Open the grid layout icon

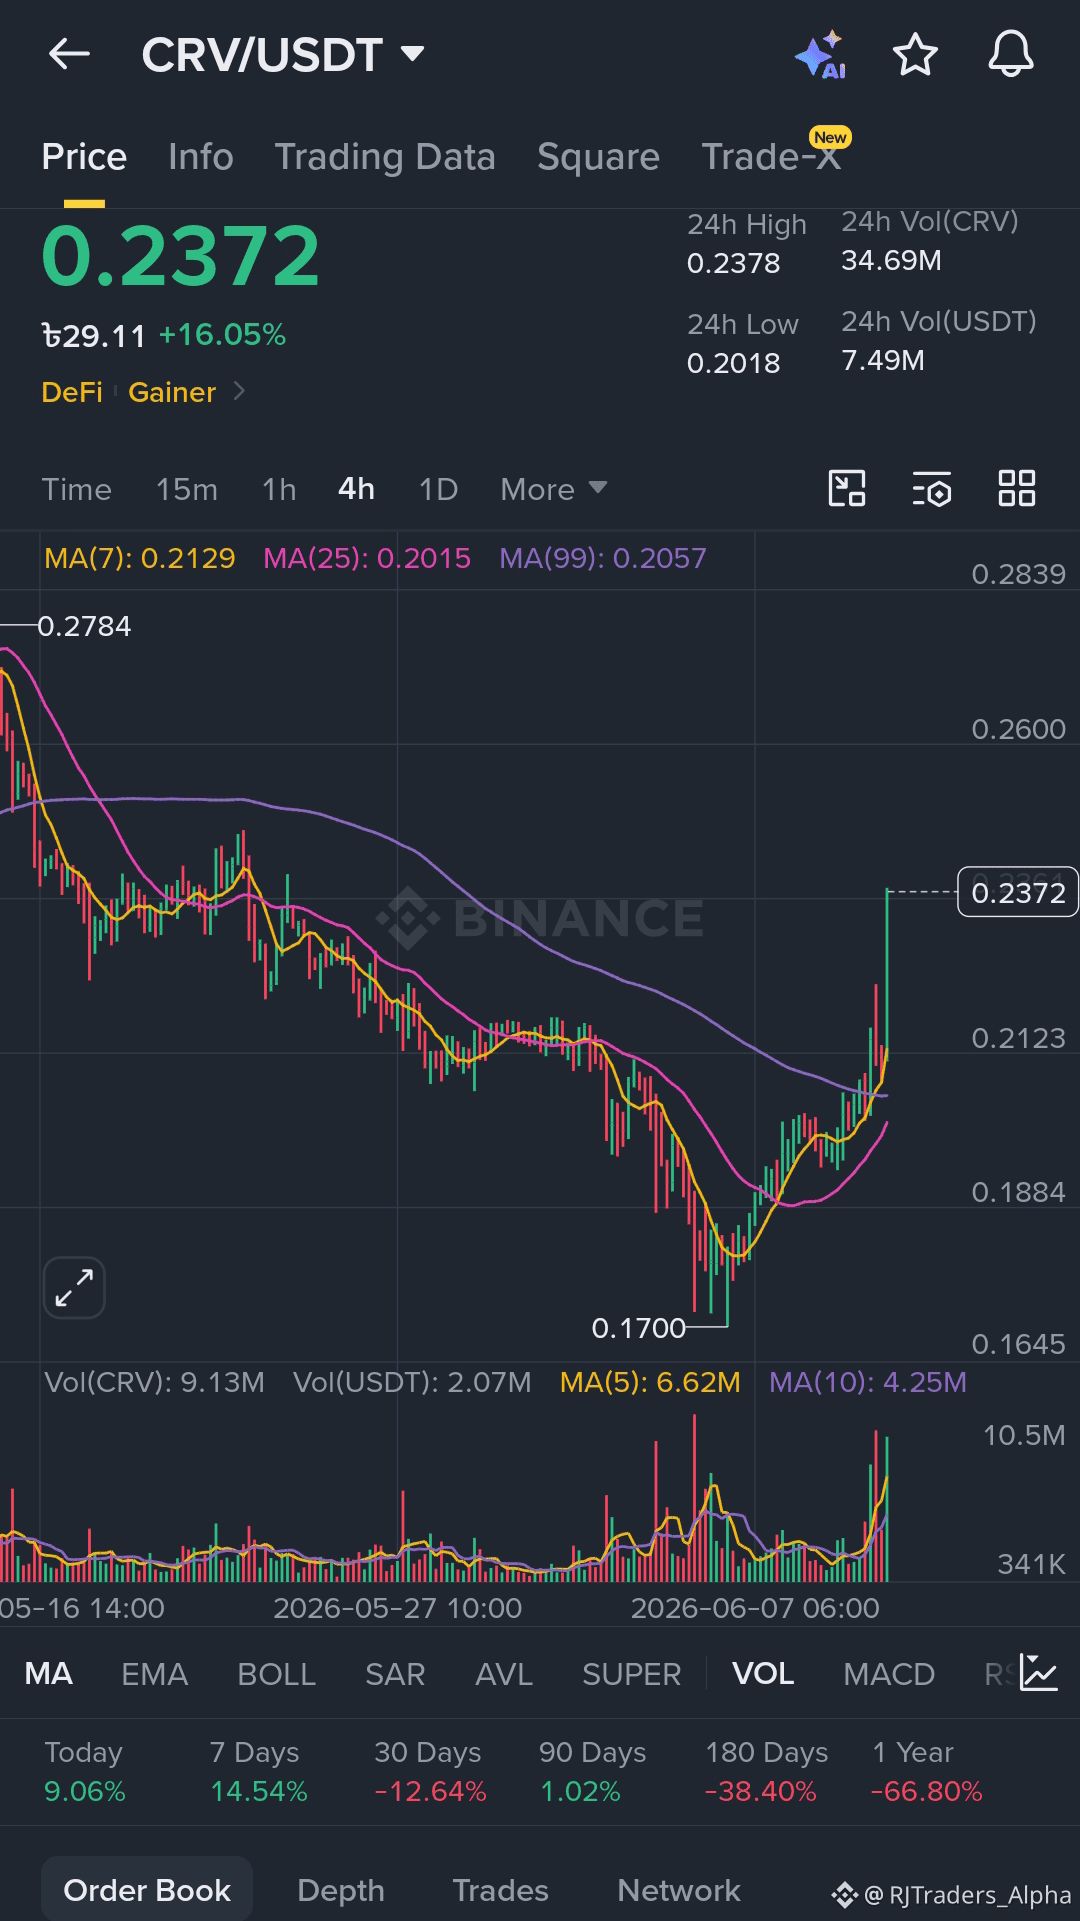1017,489
